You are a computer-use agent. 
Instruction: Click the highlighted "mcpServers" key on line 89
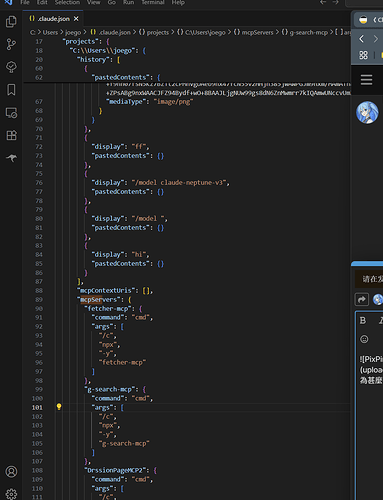[x=98, y=300]
